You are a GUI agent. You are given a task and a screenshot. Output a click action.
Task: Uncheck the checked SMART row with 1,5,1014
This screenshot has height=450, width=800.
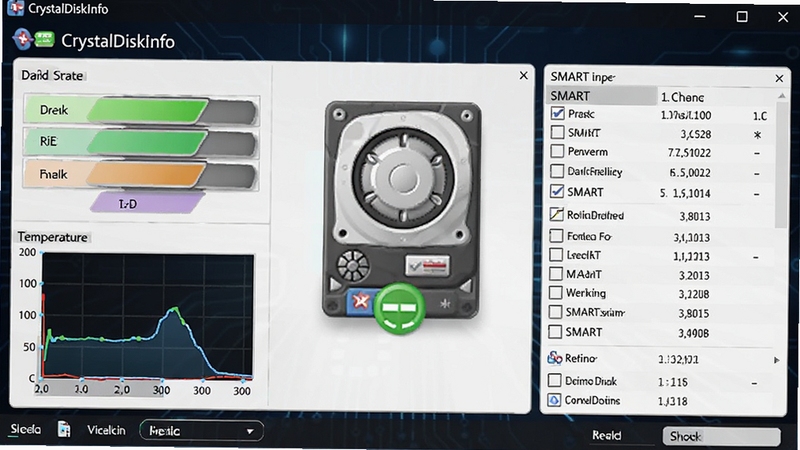pos(557,191)
